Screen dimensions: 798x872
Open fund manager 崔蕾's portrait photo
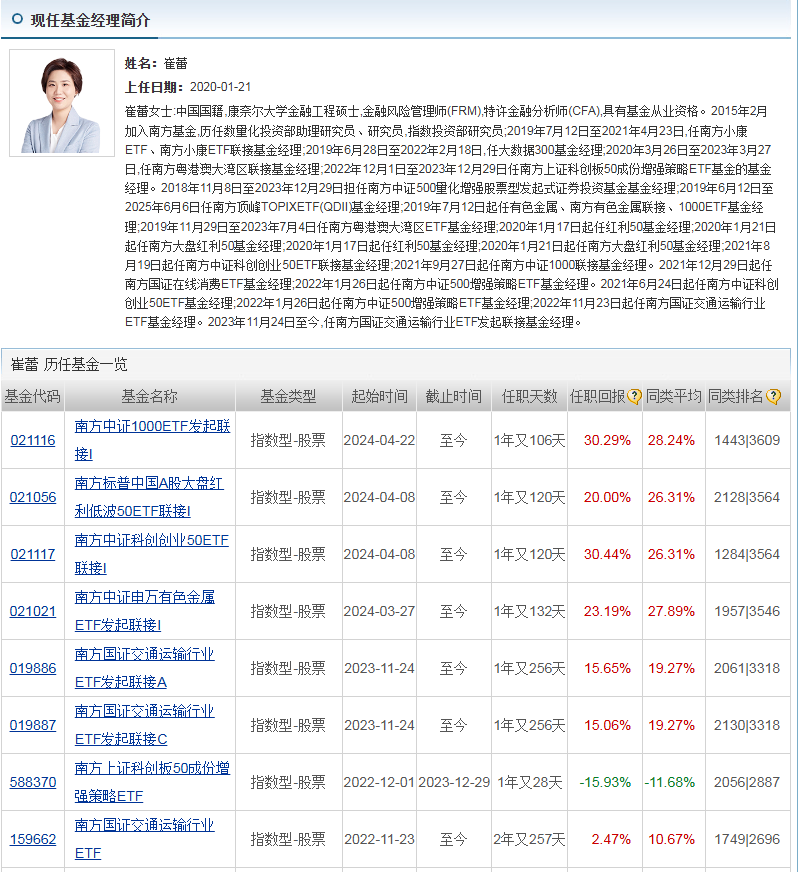[x=62, y=103]
